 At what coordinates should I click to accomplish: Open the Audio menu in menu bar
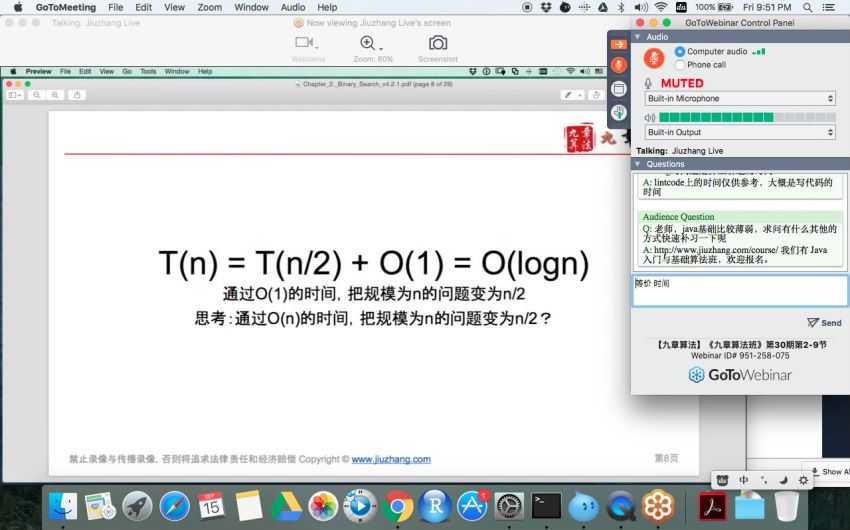tap(293, 7)
